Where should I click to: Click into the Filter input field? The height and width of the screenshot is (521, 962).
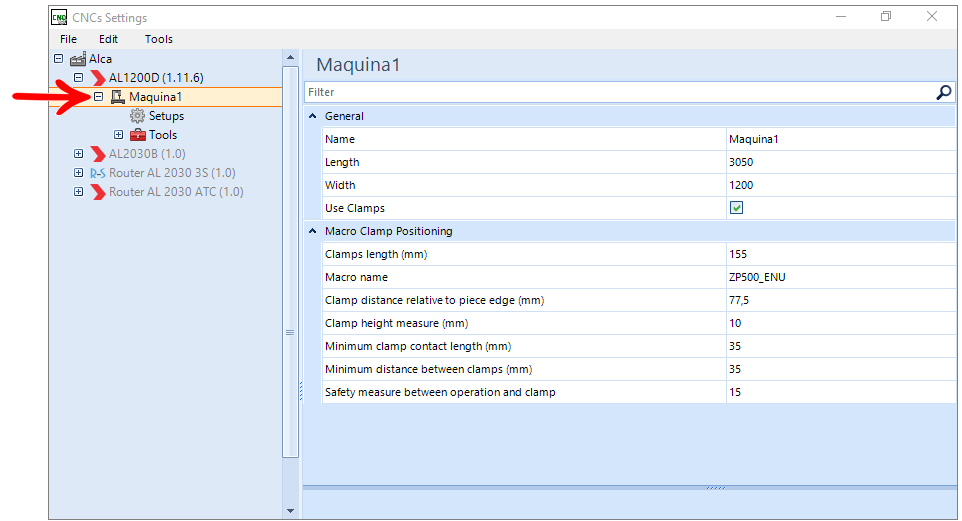[620, 92]
